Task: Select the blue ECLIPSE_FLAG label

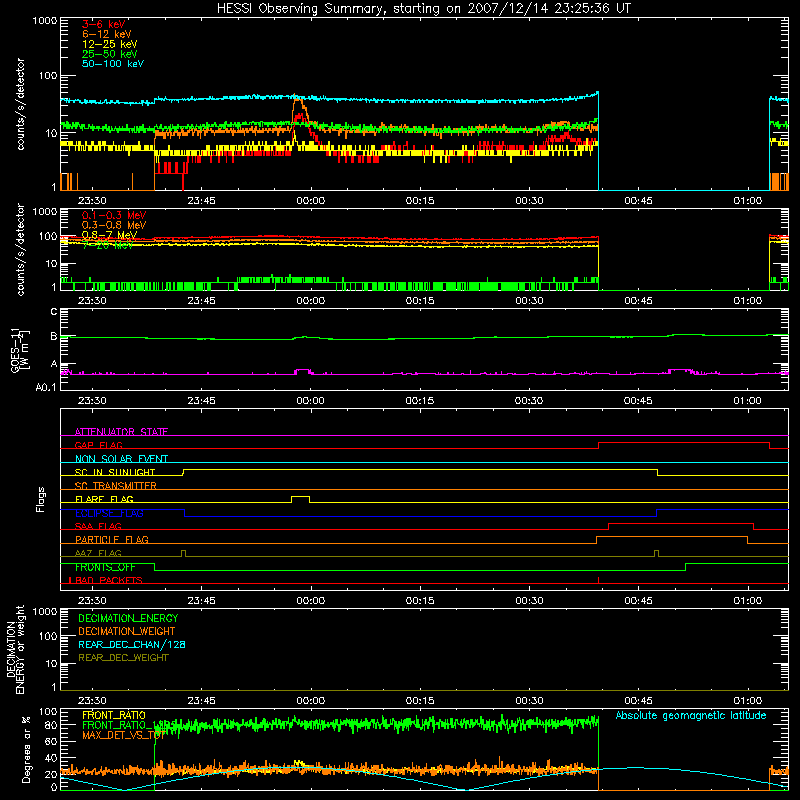Action: (109, 513)
